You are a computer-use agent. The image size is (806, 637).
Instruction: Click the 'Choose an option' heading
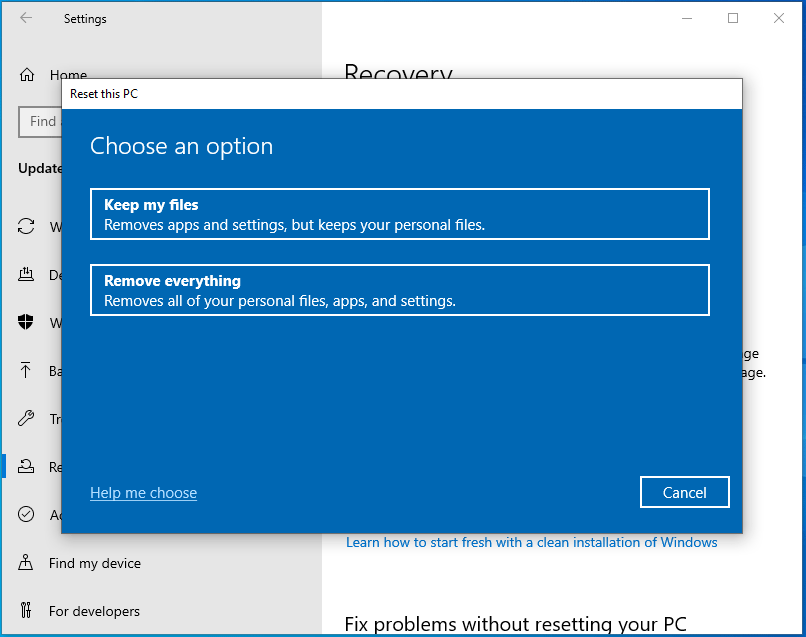click(181, 147)
